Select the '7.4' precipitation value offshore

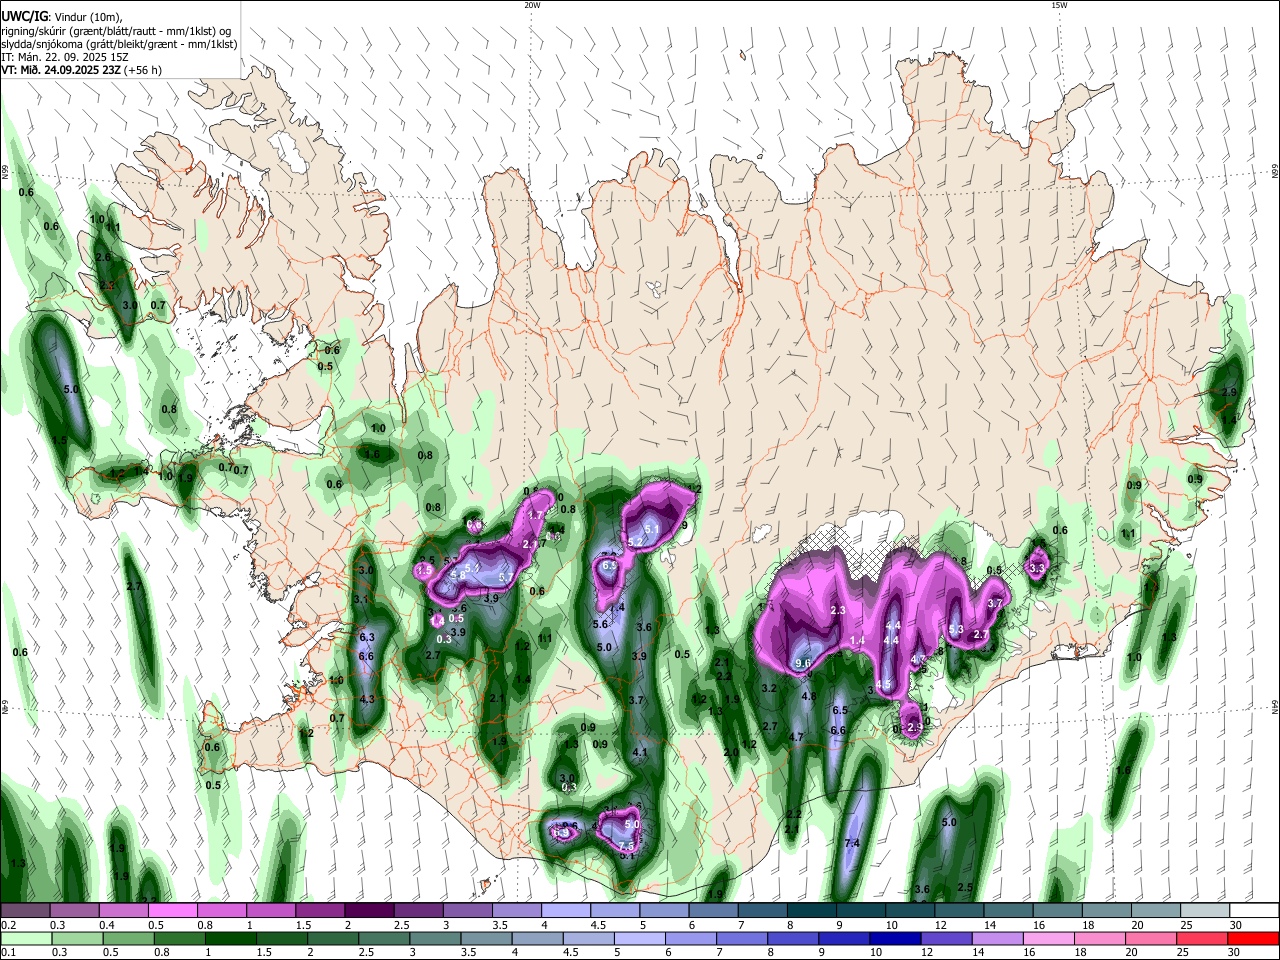point(852,844)
